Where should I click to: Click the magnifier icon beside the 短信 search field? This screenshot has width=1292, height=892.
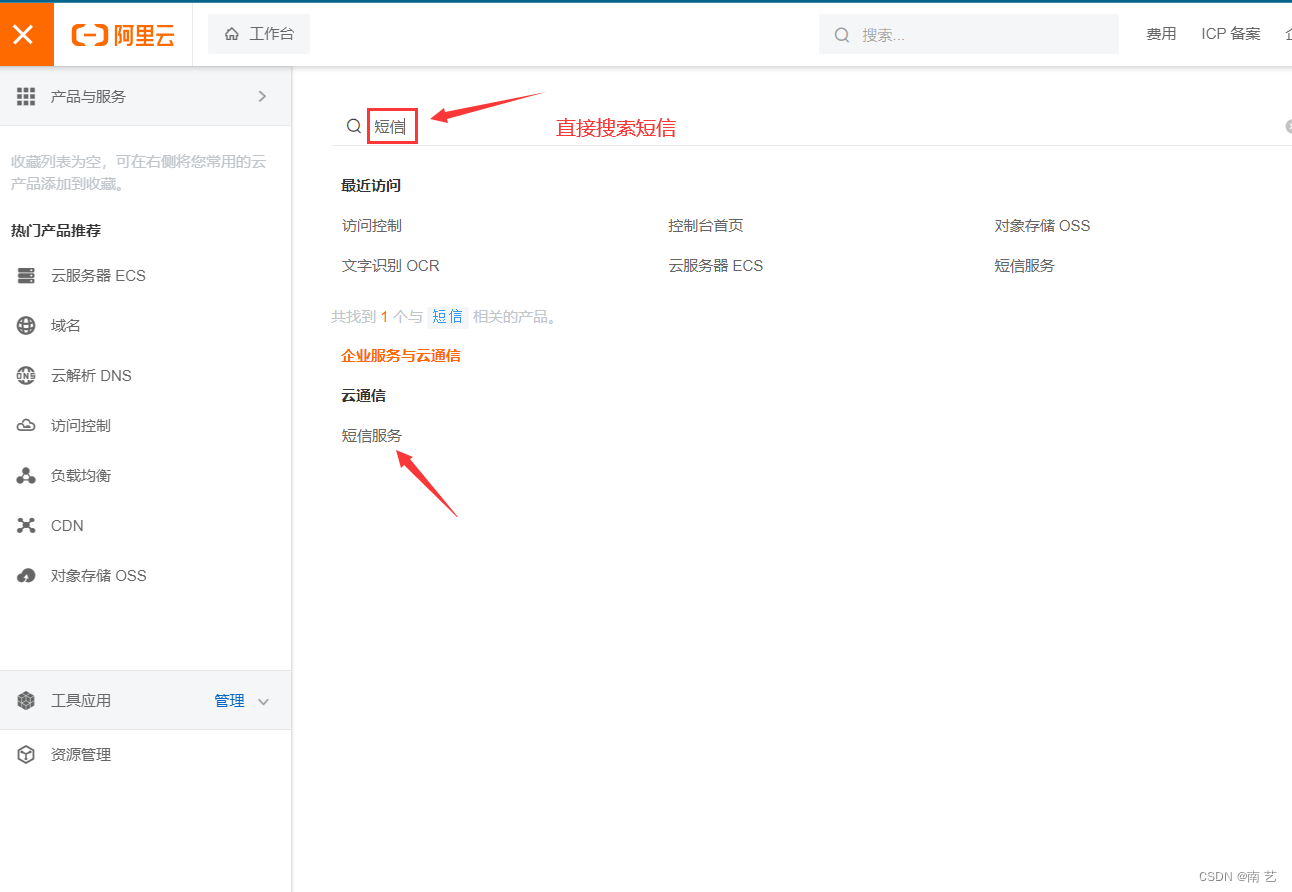354,126
